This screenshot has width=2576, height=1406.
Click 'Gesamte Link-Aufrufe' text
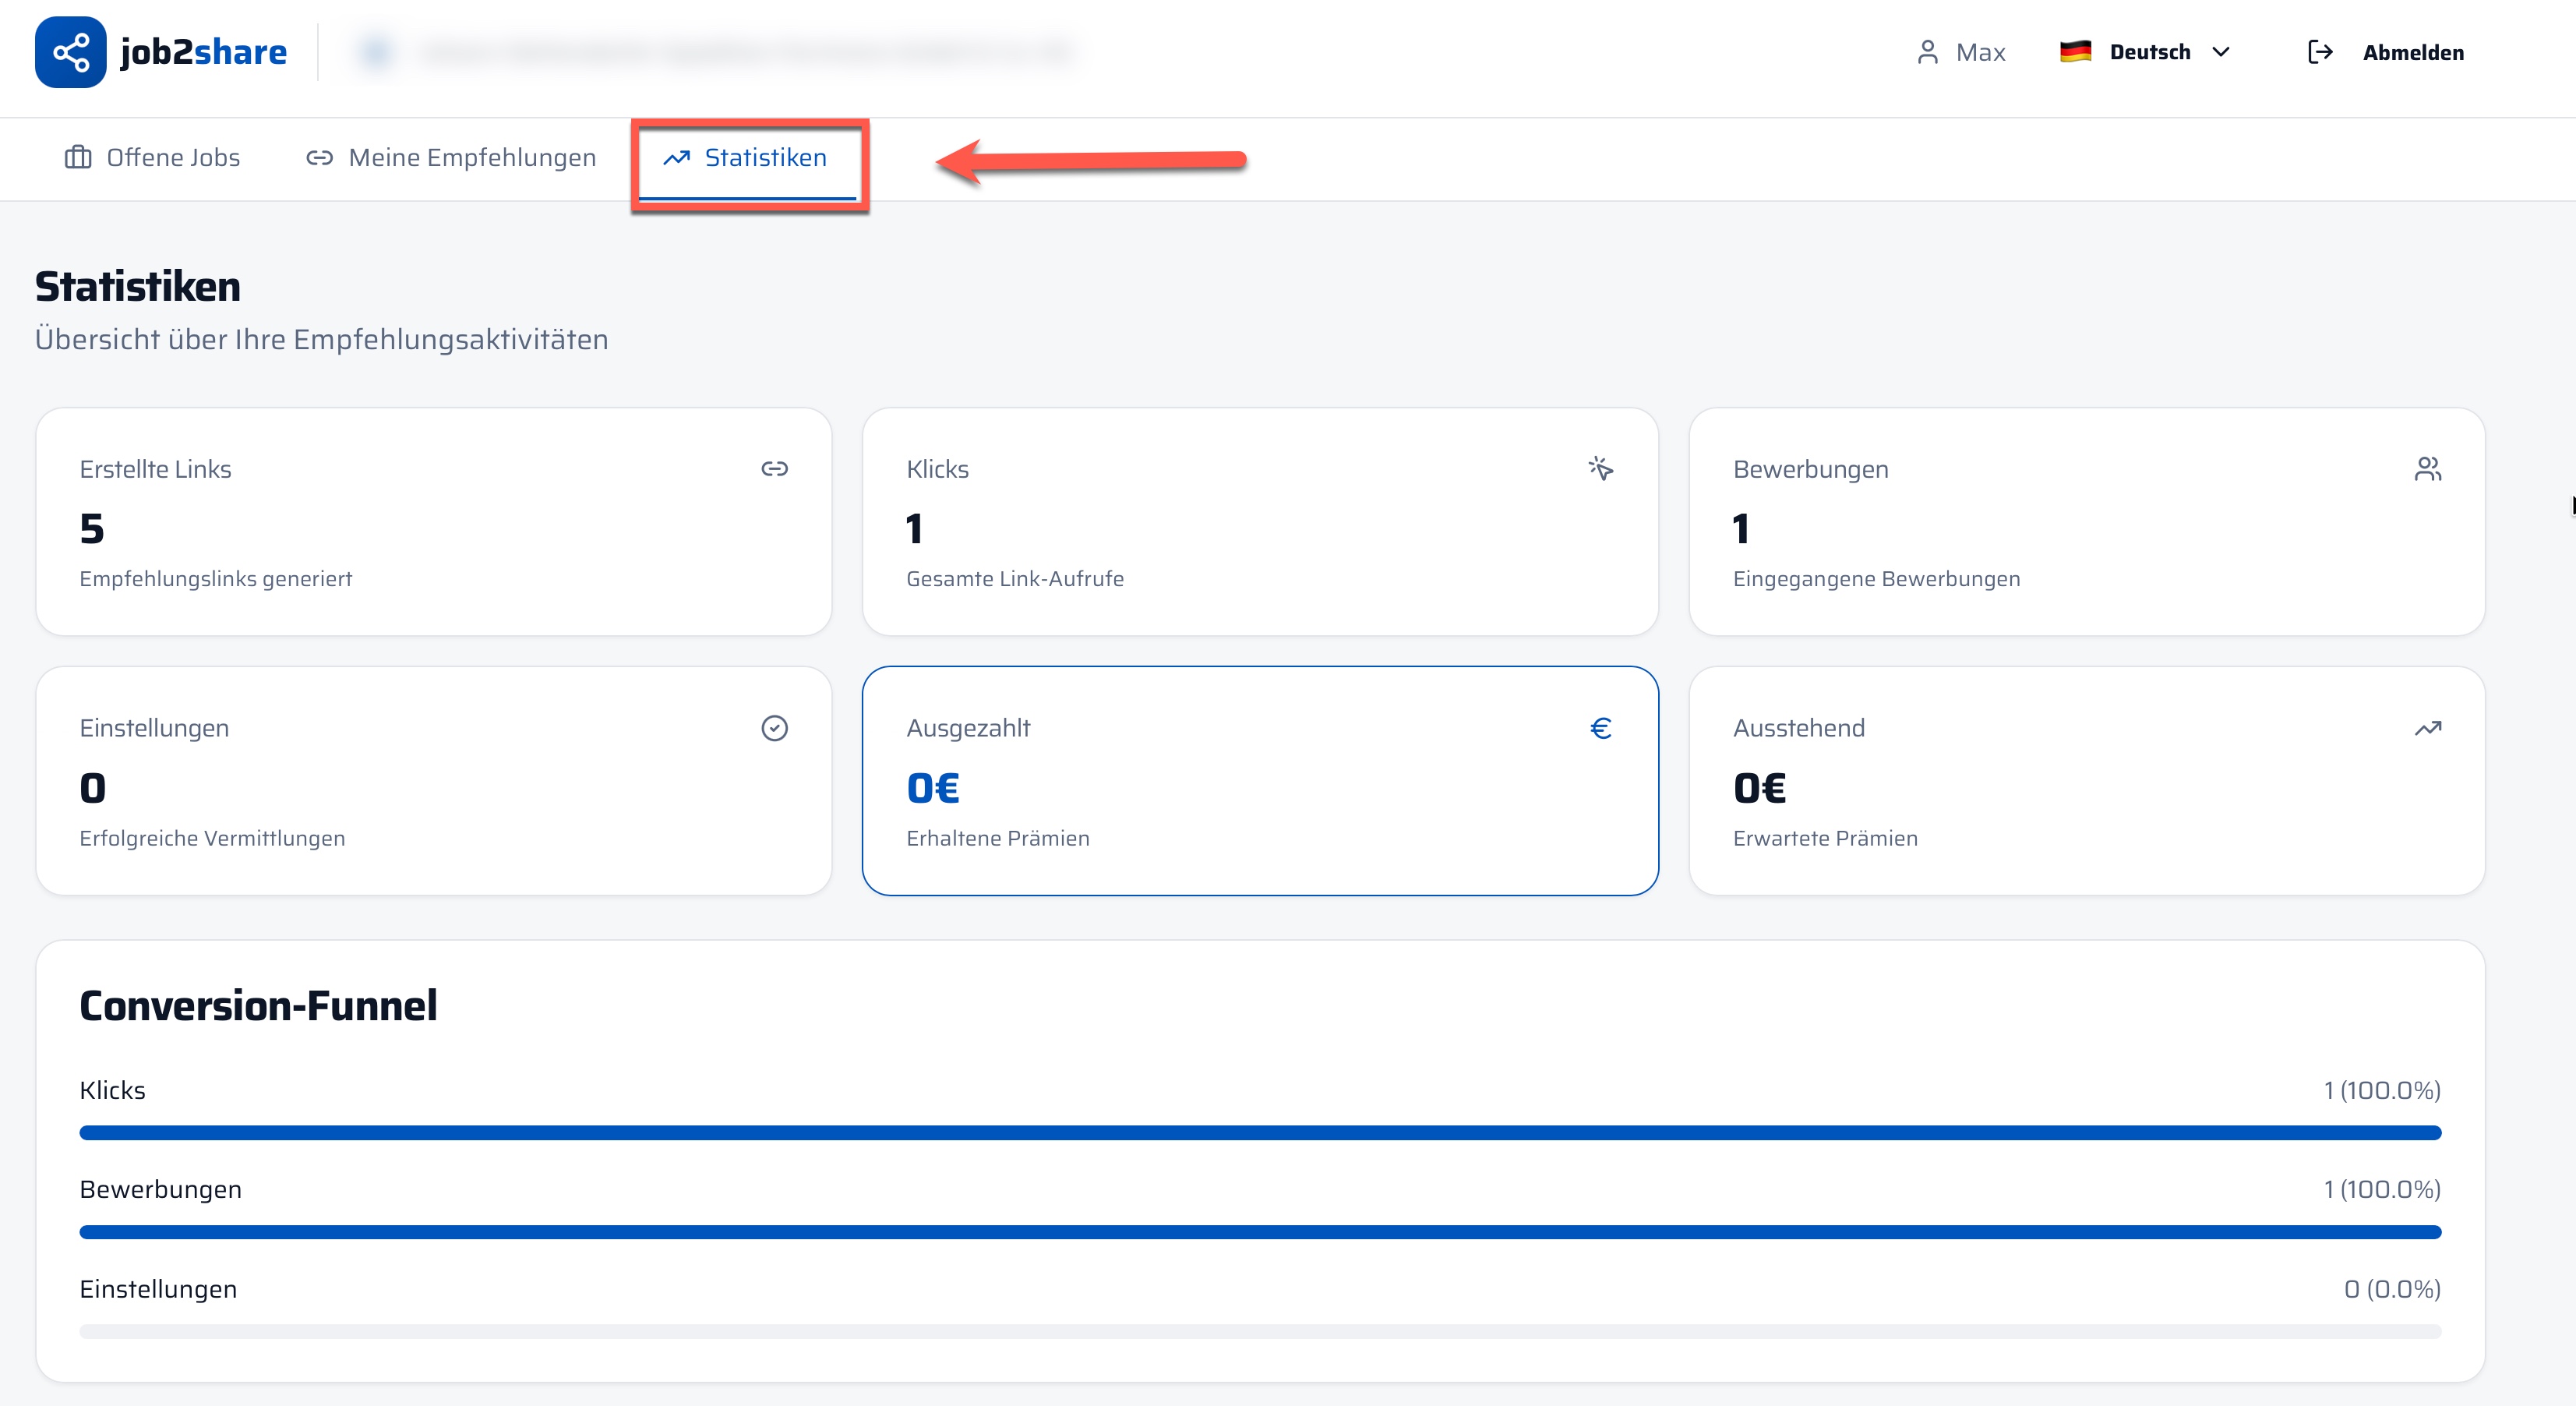point(1015,579)
